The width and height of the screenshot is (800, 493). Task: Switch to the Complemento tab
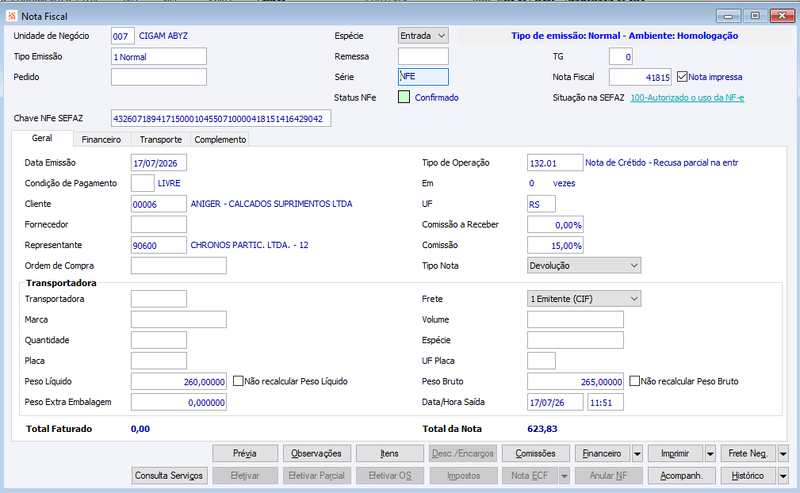[x=220, y=139]
